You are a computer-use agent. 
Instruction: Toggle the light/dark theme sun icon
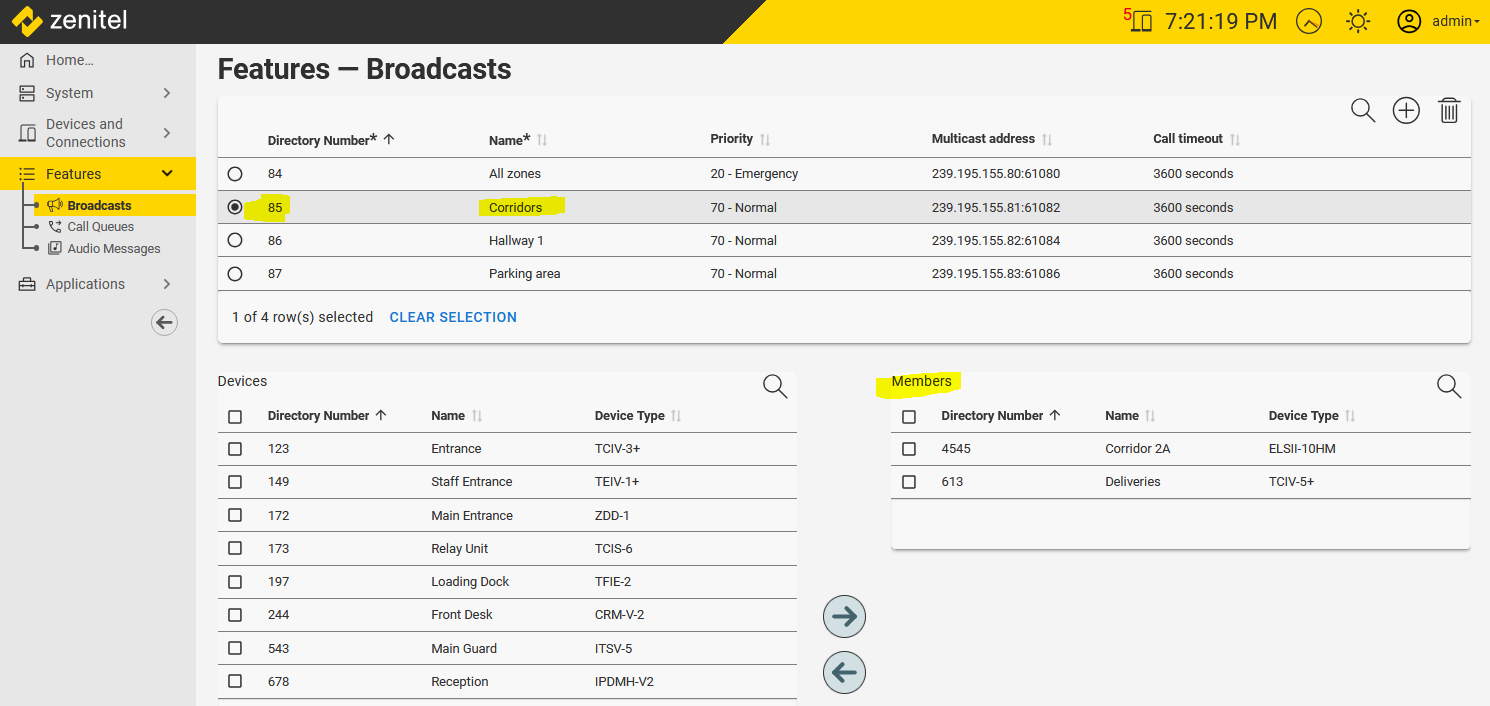click(1357, 21)
